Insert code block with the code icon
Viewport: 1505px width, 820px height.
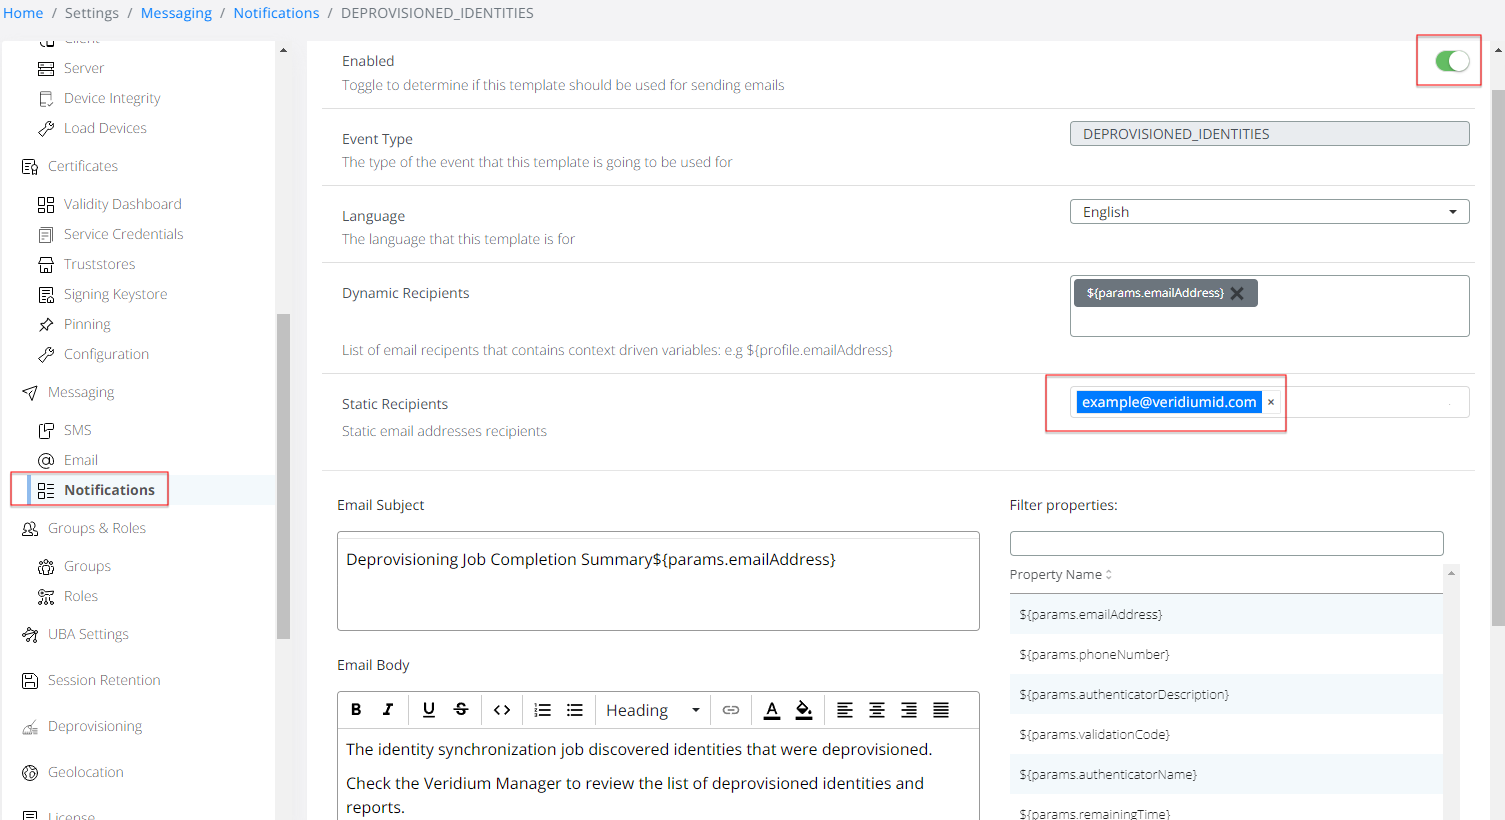tap(502, 710)
